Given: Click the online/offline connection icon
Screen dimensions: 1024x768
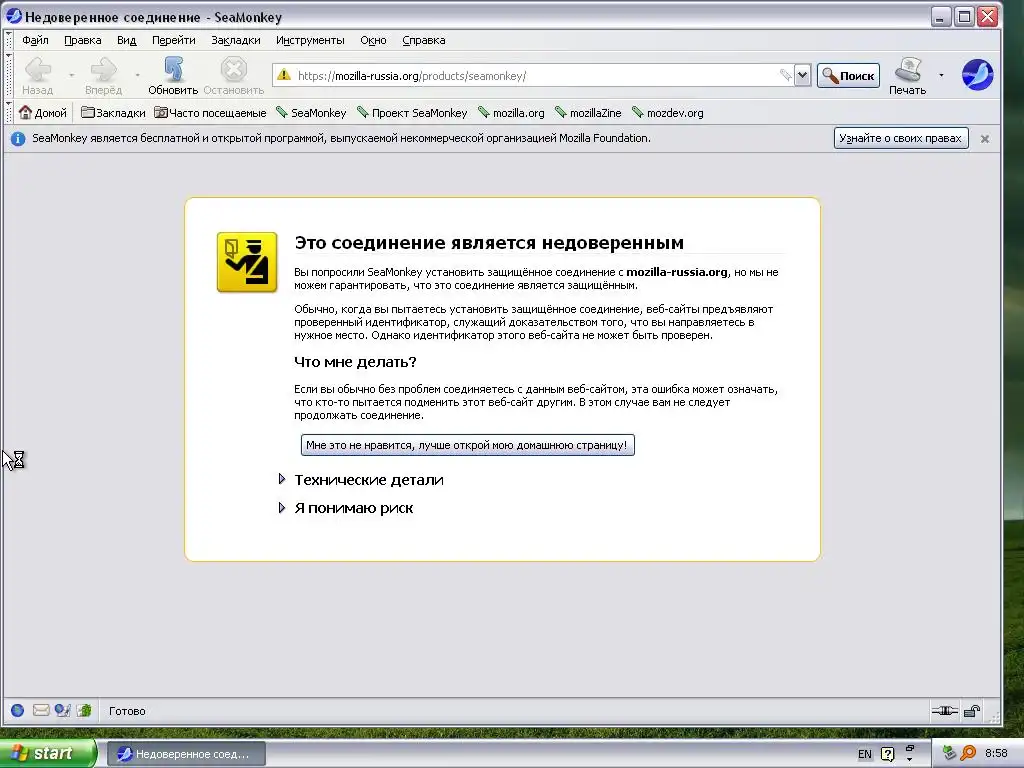Looking at the screenshot, I should (x=944, y=711).
